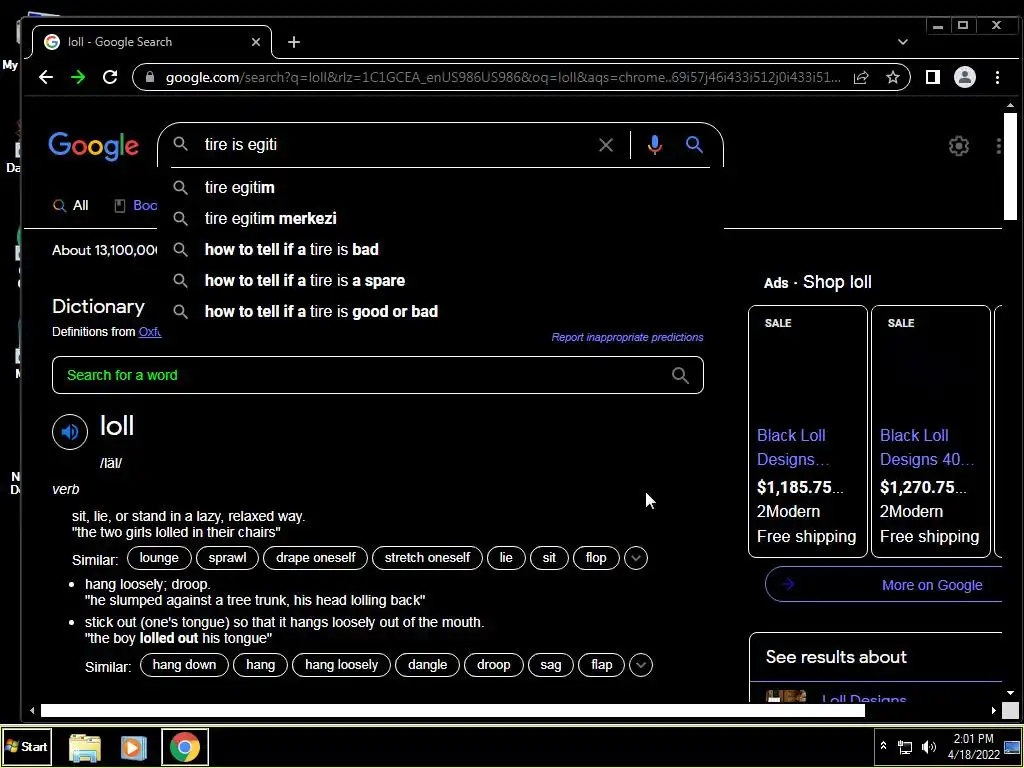
Task: Select the 'stretch oneself' synonym chip
Action: (427, 558)
